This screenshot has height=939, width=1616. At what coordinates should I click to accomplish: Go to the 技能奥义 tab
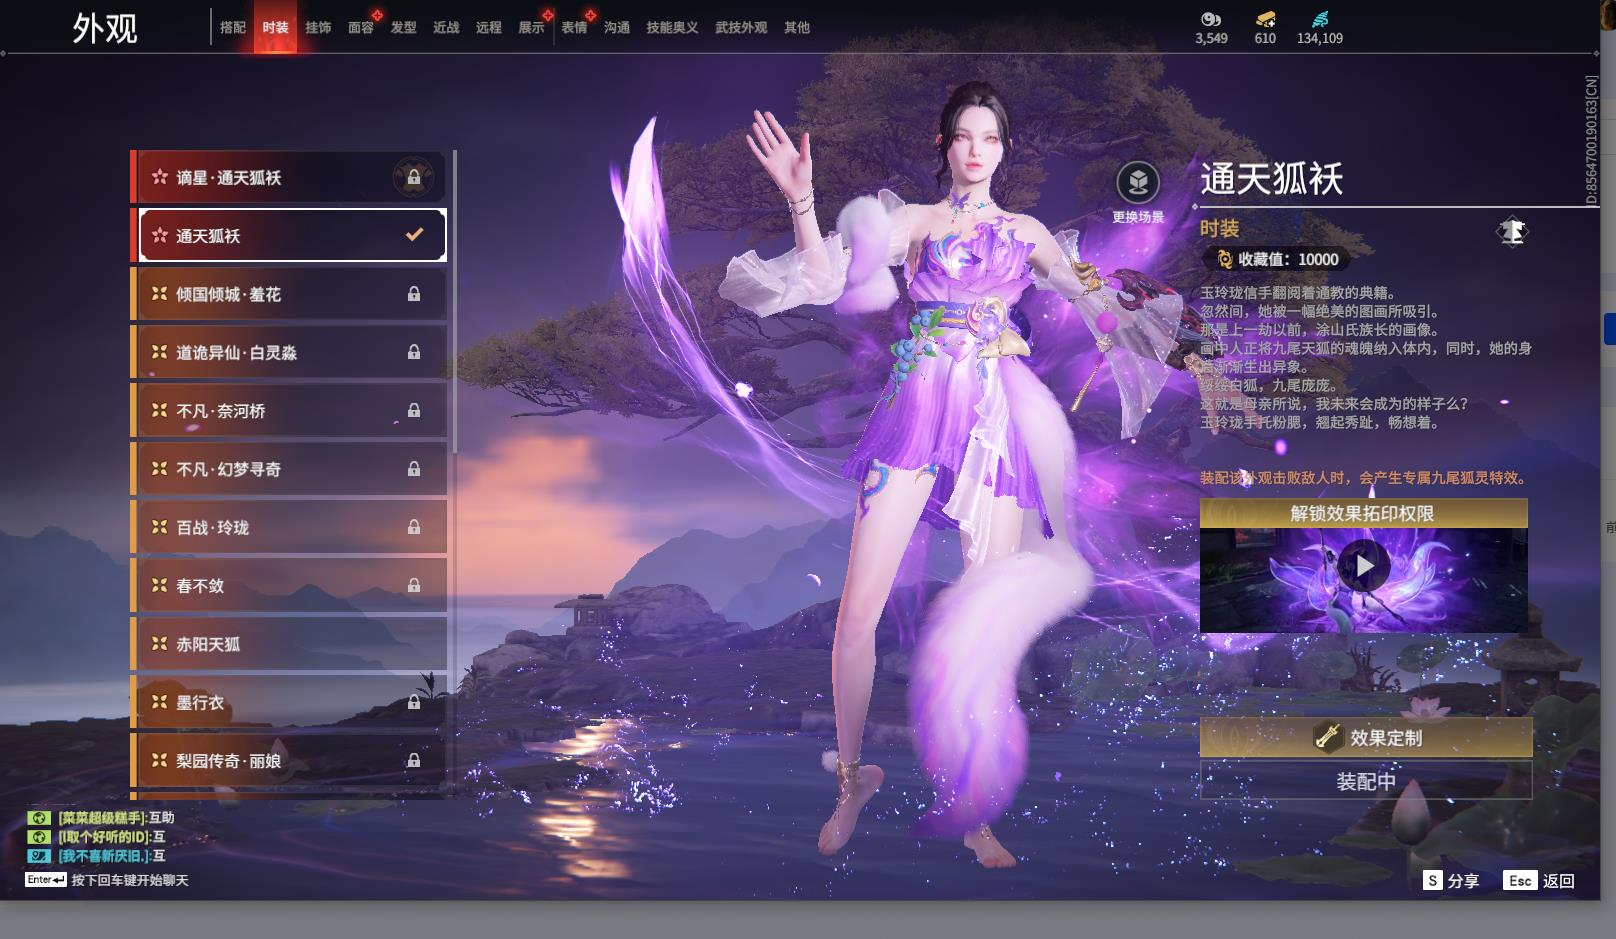(x=672, y=28)
